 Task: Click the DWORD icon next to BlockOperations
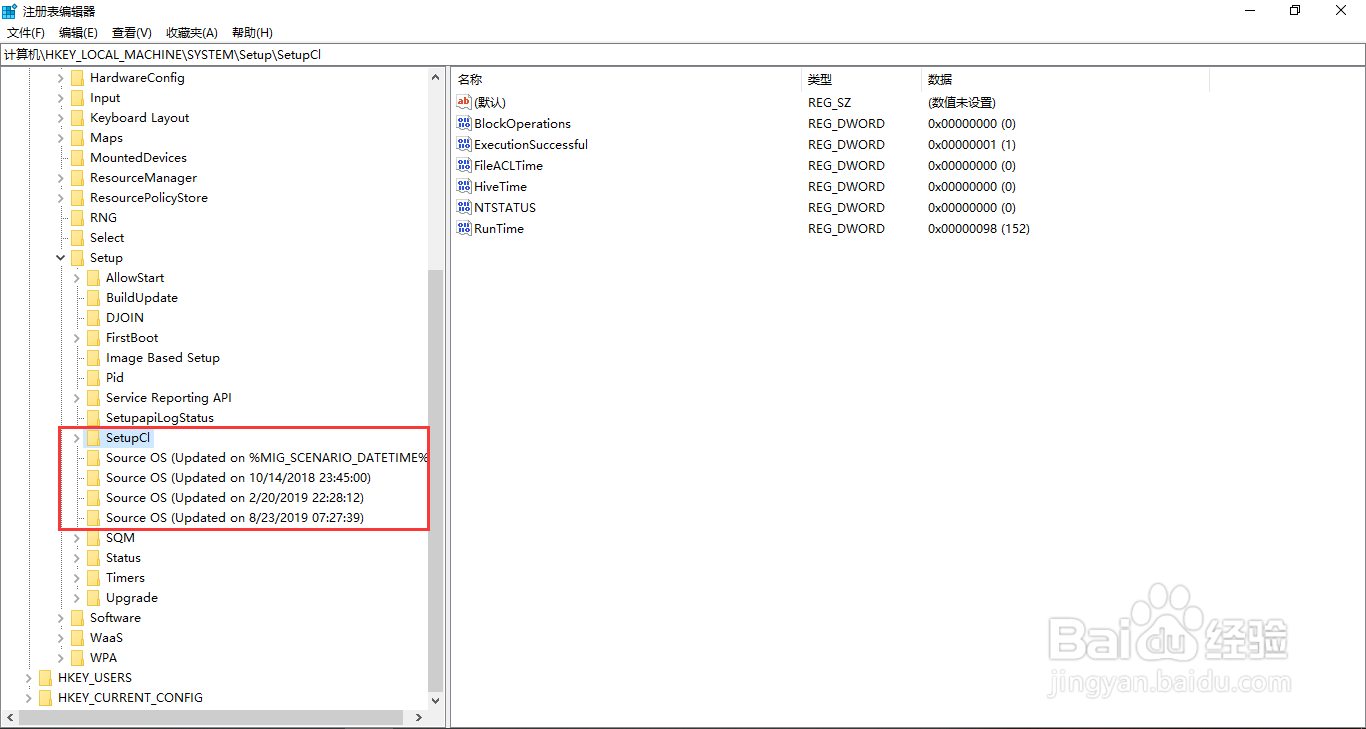(x=463, y=123)
